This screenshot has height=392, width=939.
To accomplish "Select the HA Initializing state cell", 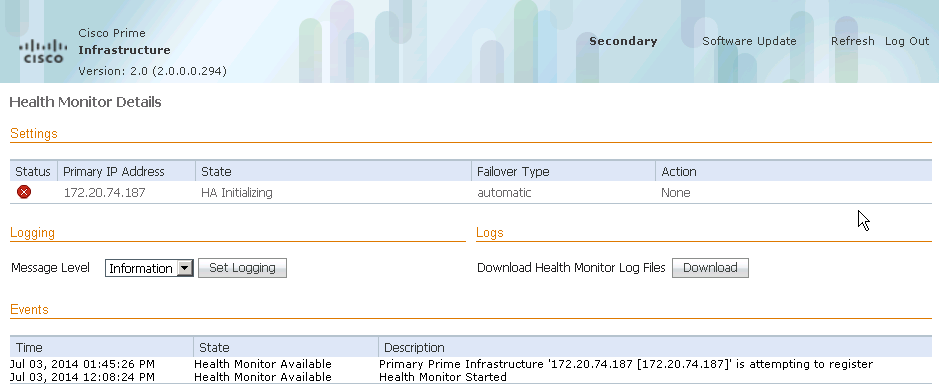I will (237, 193).
